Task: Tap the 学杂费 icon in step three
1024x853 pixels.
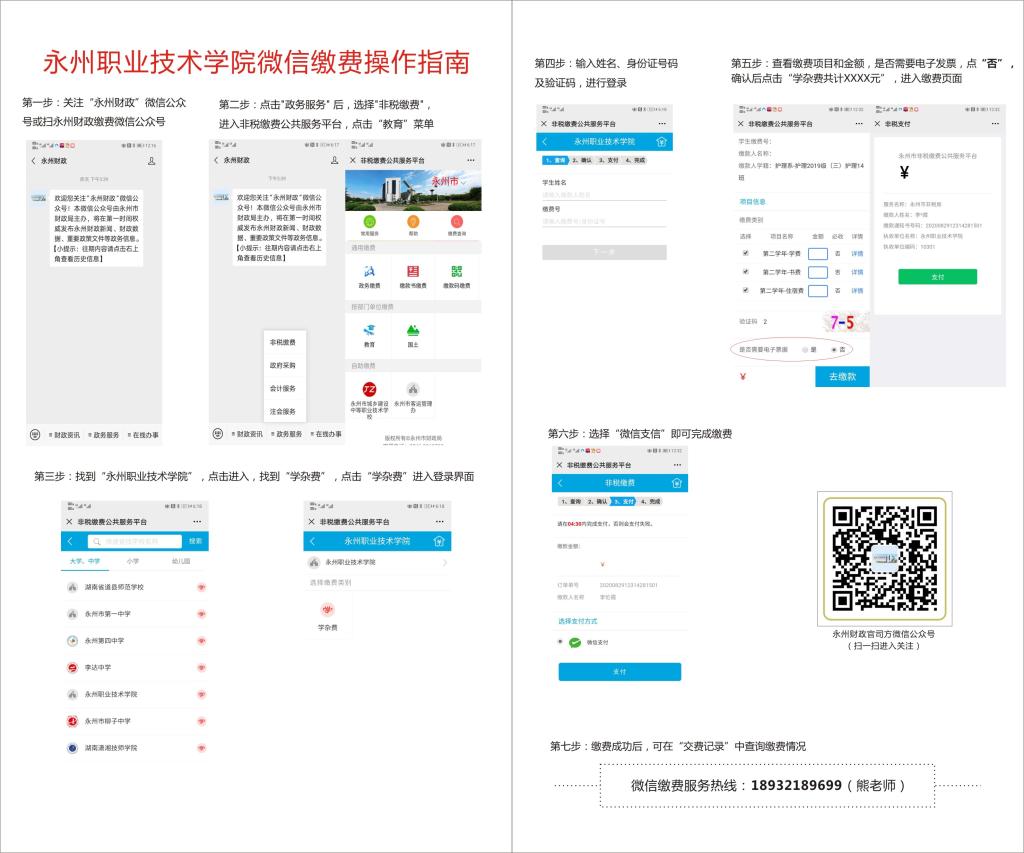Action: pyautogui.click(x=328, y=610)
